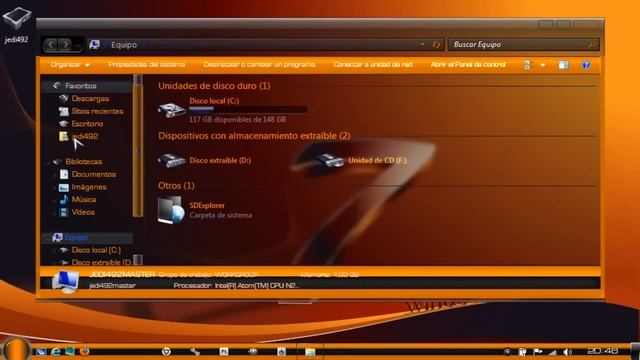Click the Otros (1) group header
The width and height of the screenshot is (640, 360).
point(176,186)
